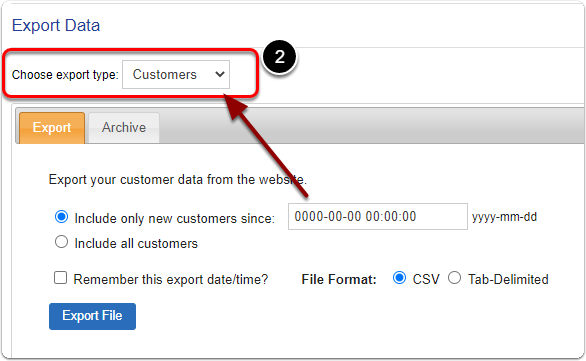
Task: Choose Tab-Delimited file format
Action: click(454, 278)
